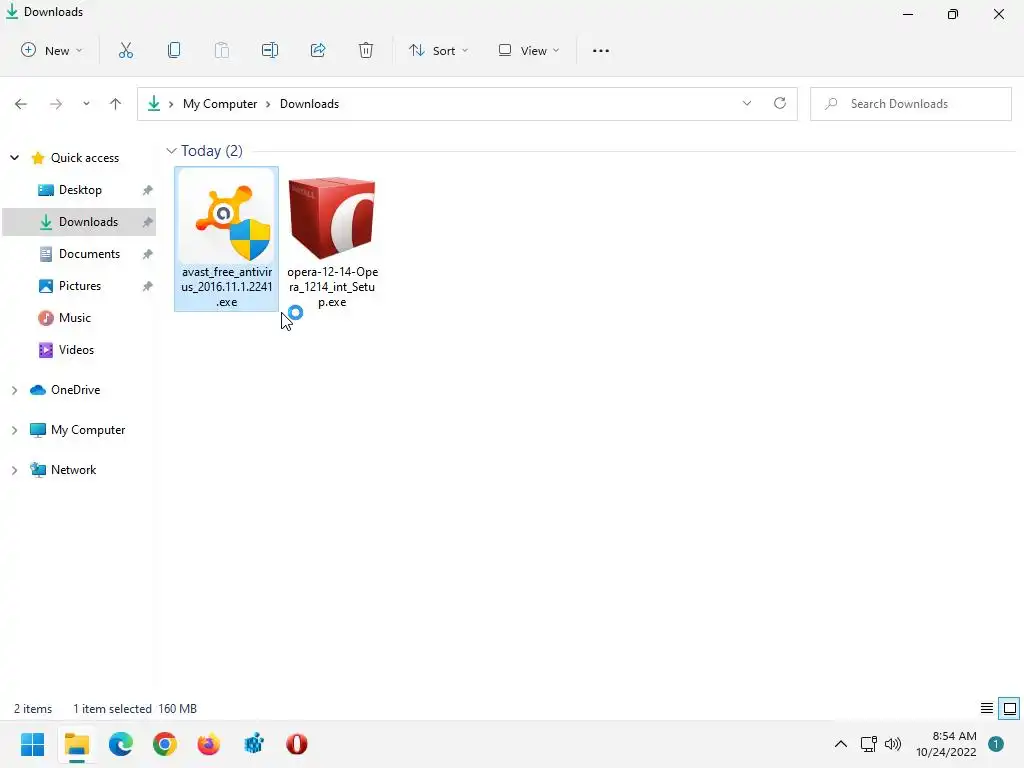Expand the My Computer tree node
The height and width of the screenshot is (768, 1024).
click(14, 430)
